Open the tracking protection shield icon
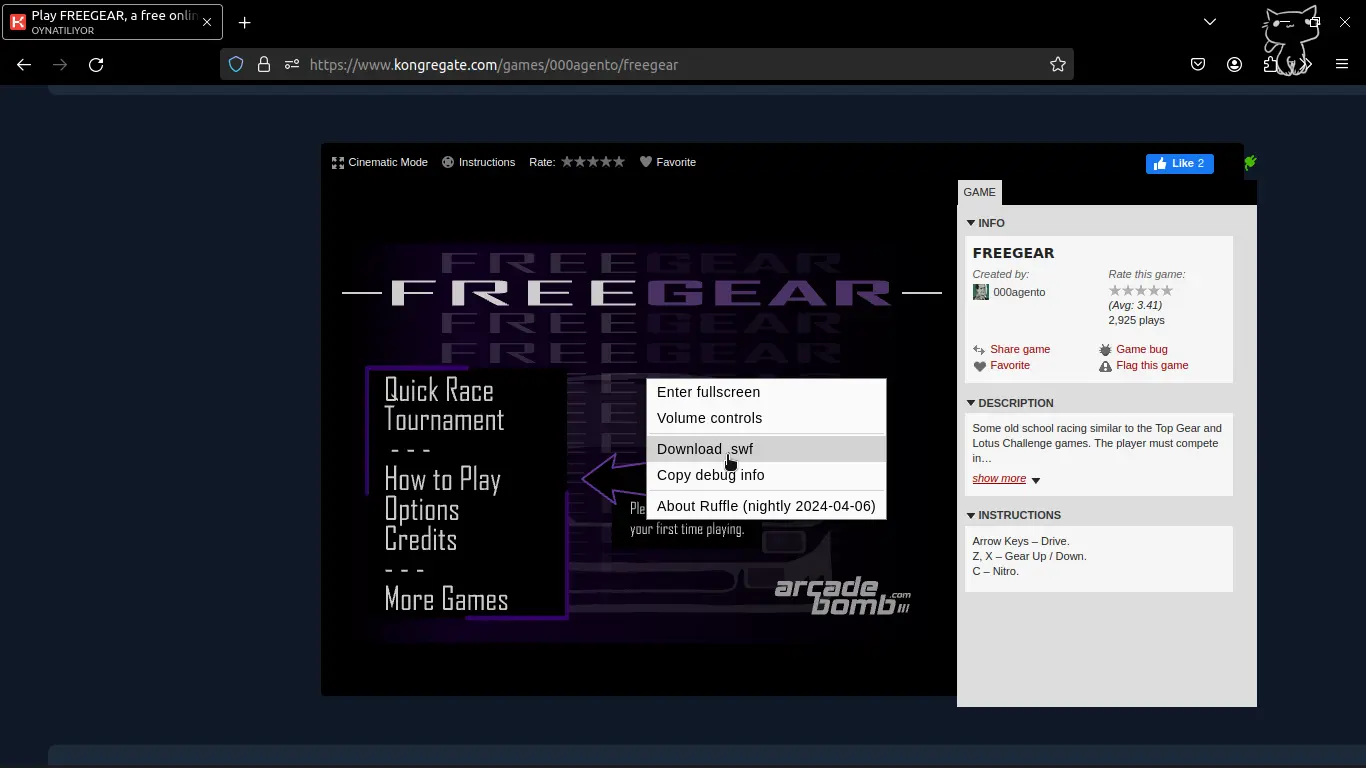 click(x=236, y=65)
